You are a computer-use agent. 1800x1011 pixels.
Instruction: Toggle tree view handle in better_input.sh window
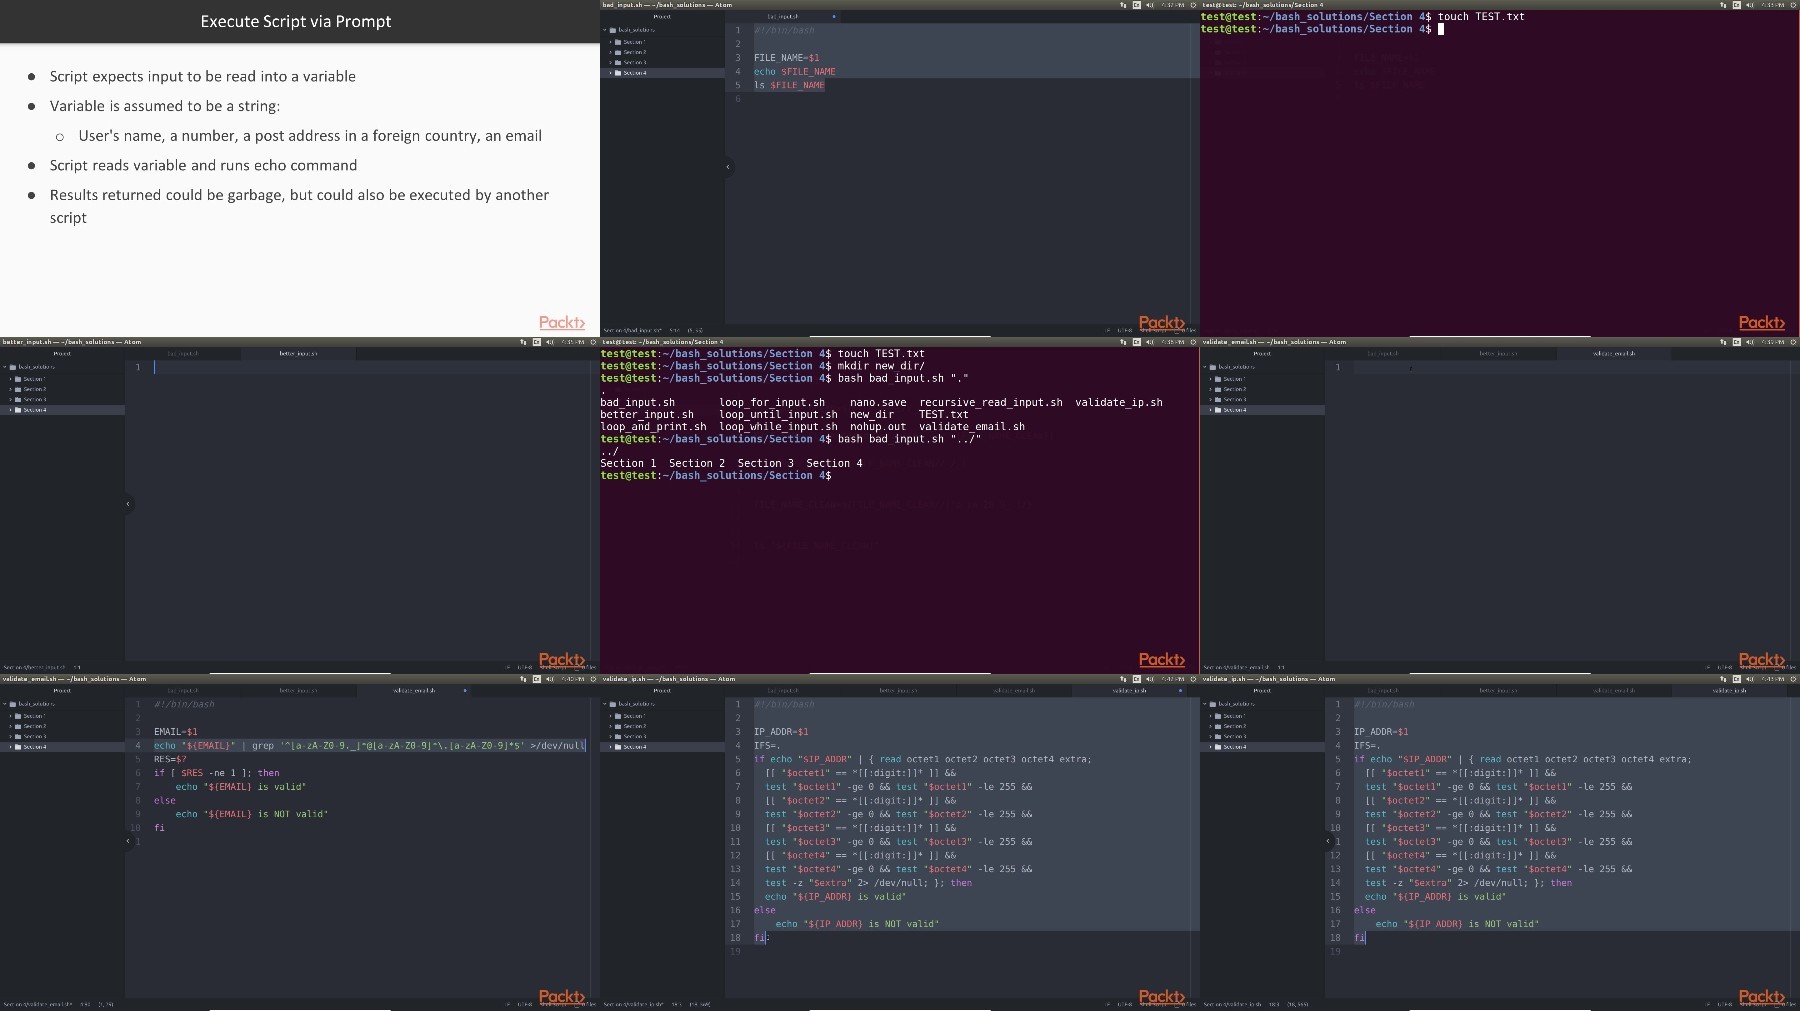click(x=128, y=504)
